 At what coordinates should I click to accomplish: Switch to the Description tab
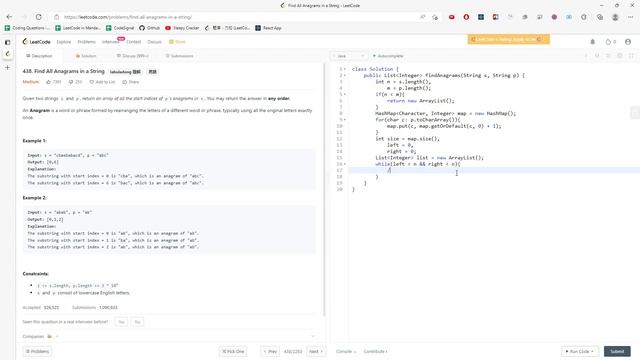tap(39, 56)
